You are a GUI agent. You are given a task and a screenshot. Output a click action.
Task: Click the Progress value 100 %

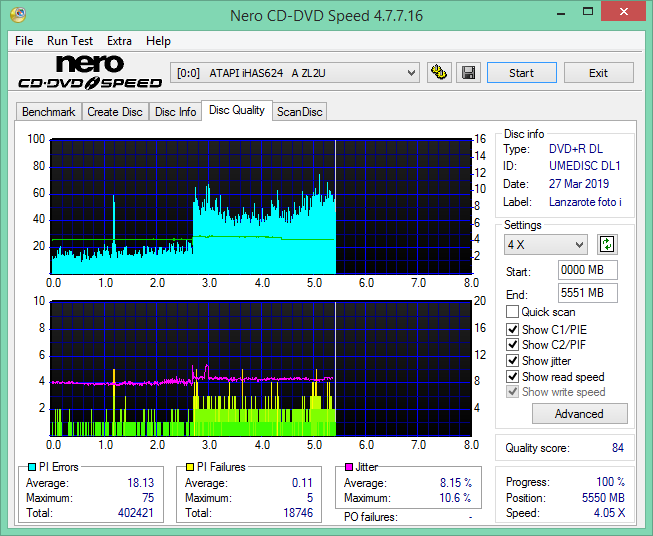611,482
